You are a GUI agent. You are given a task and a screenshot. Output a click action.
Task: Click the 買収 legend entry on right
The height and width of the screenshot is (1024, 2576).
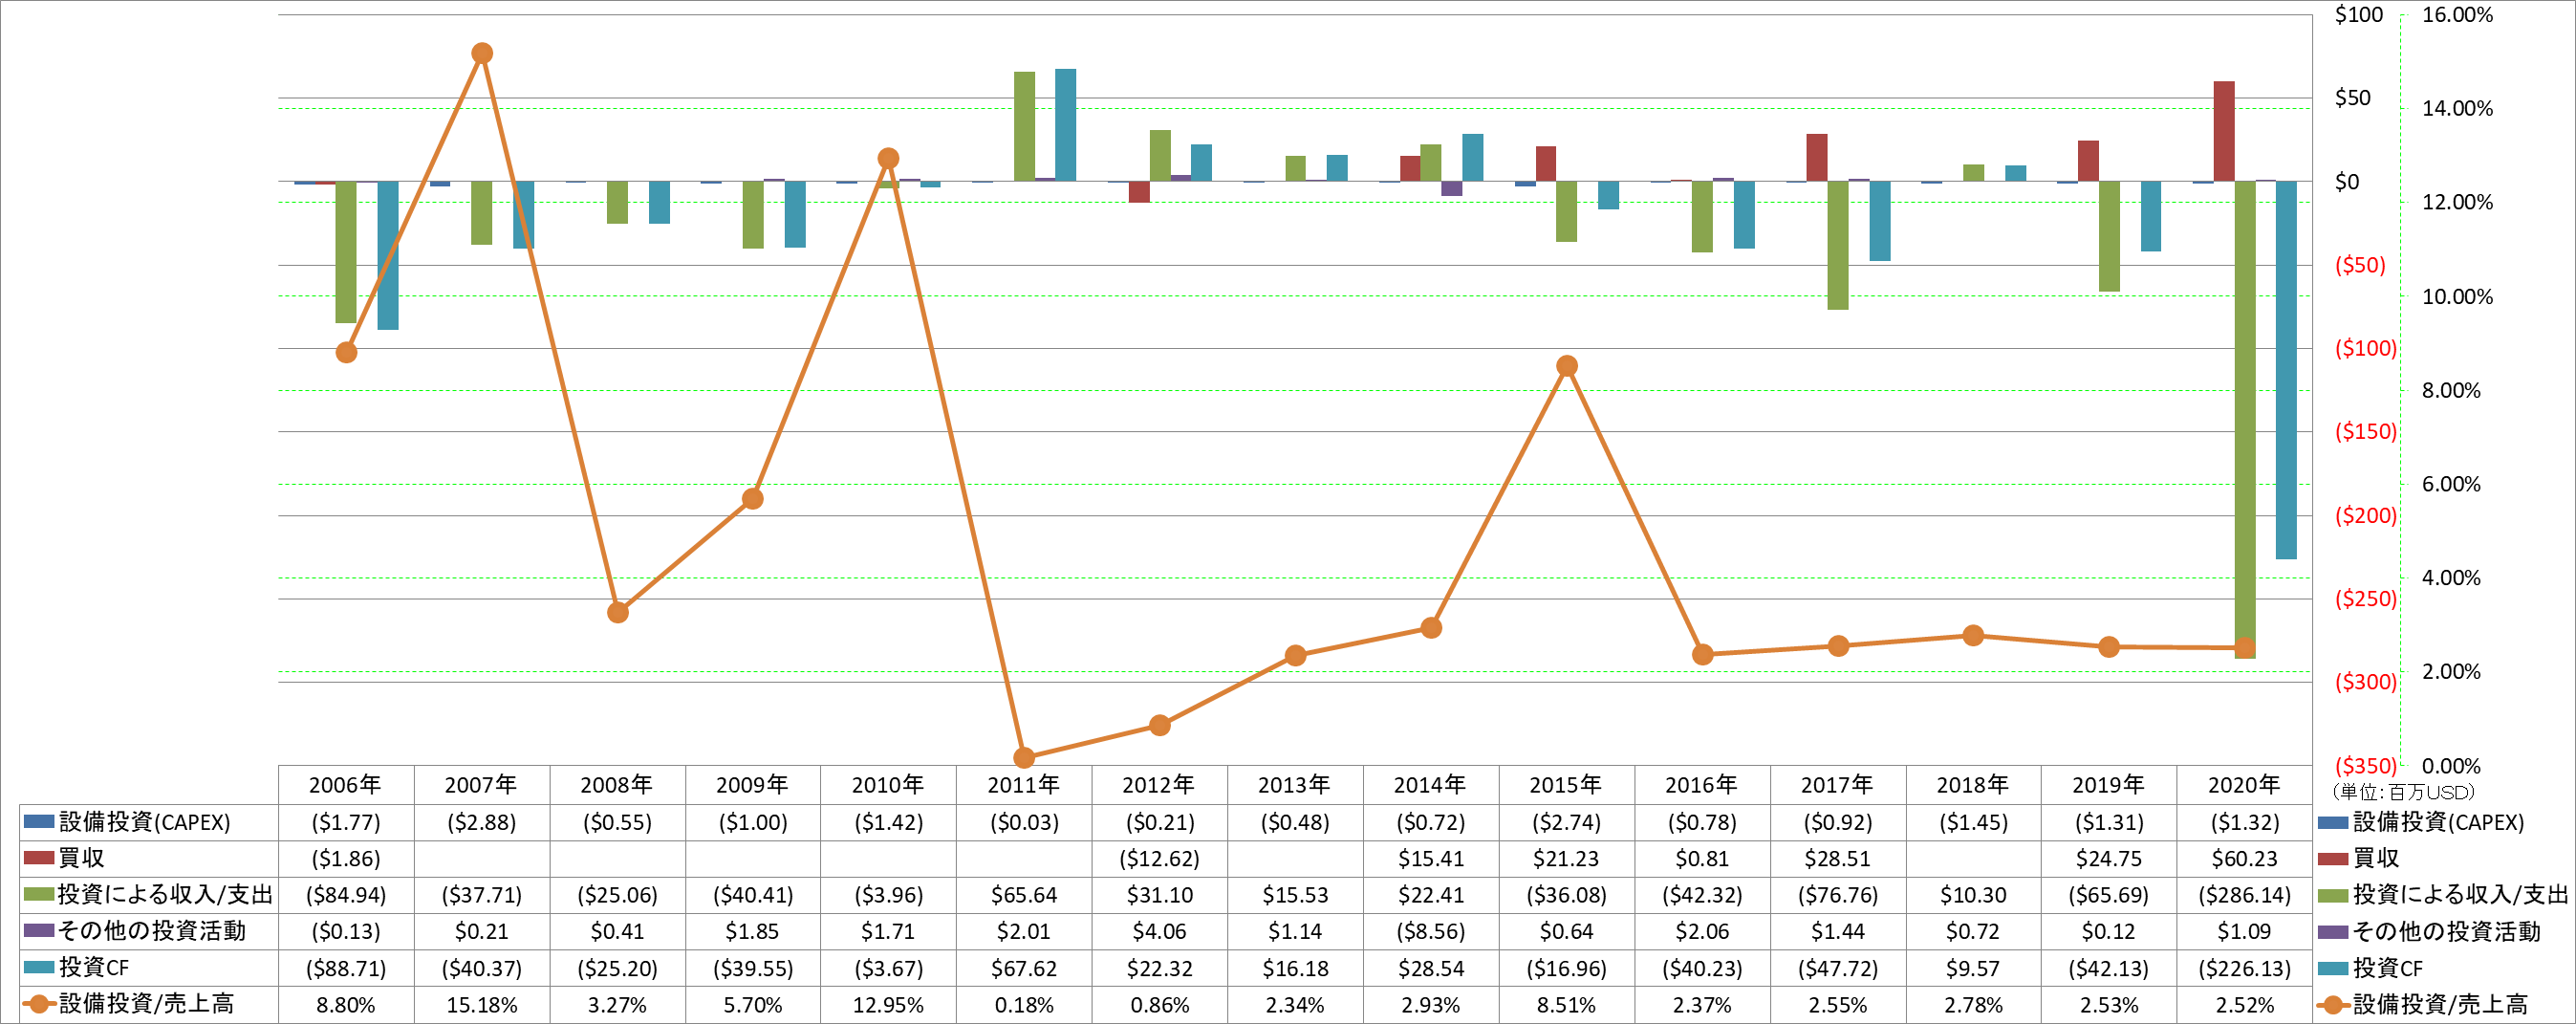[2375, 858]
